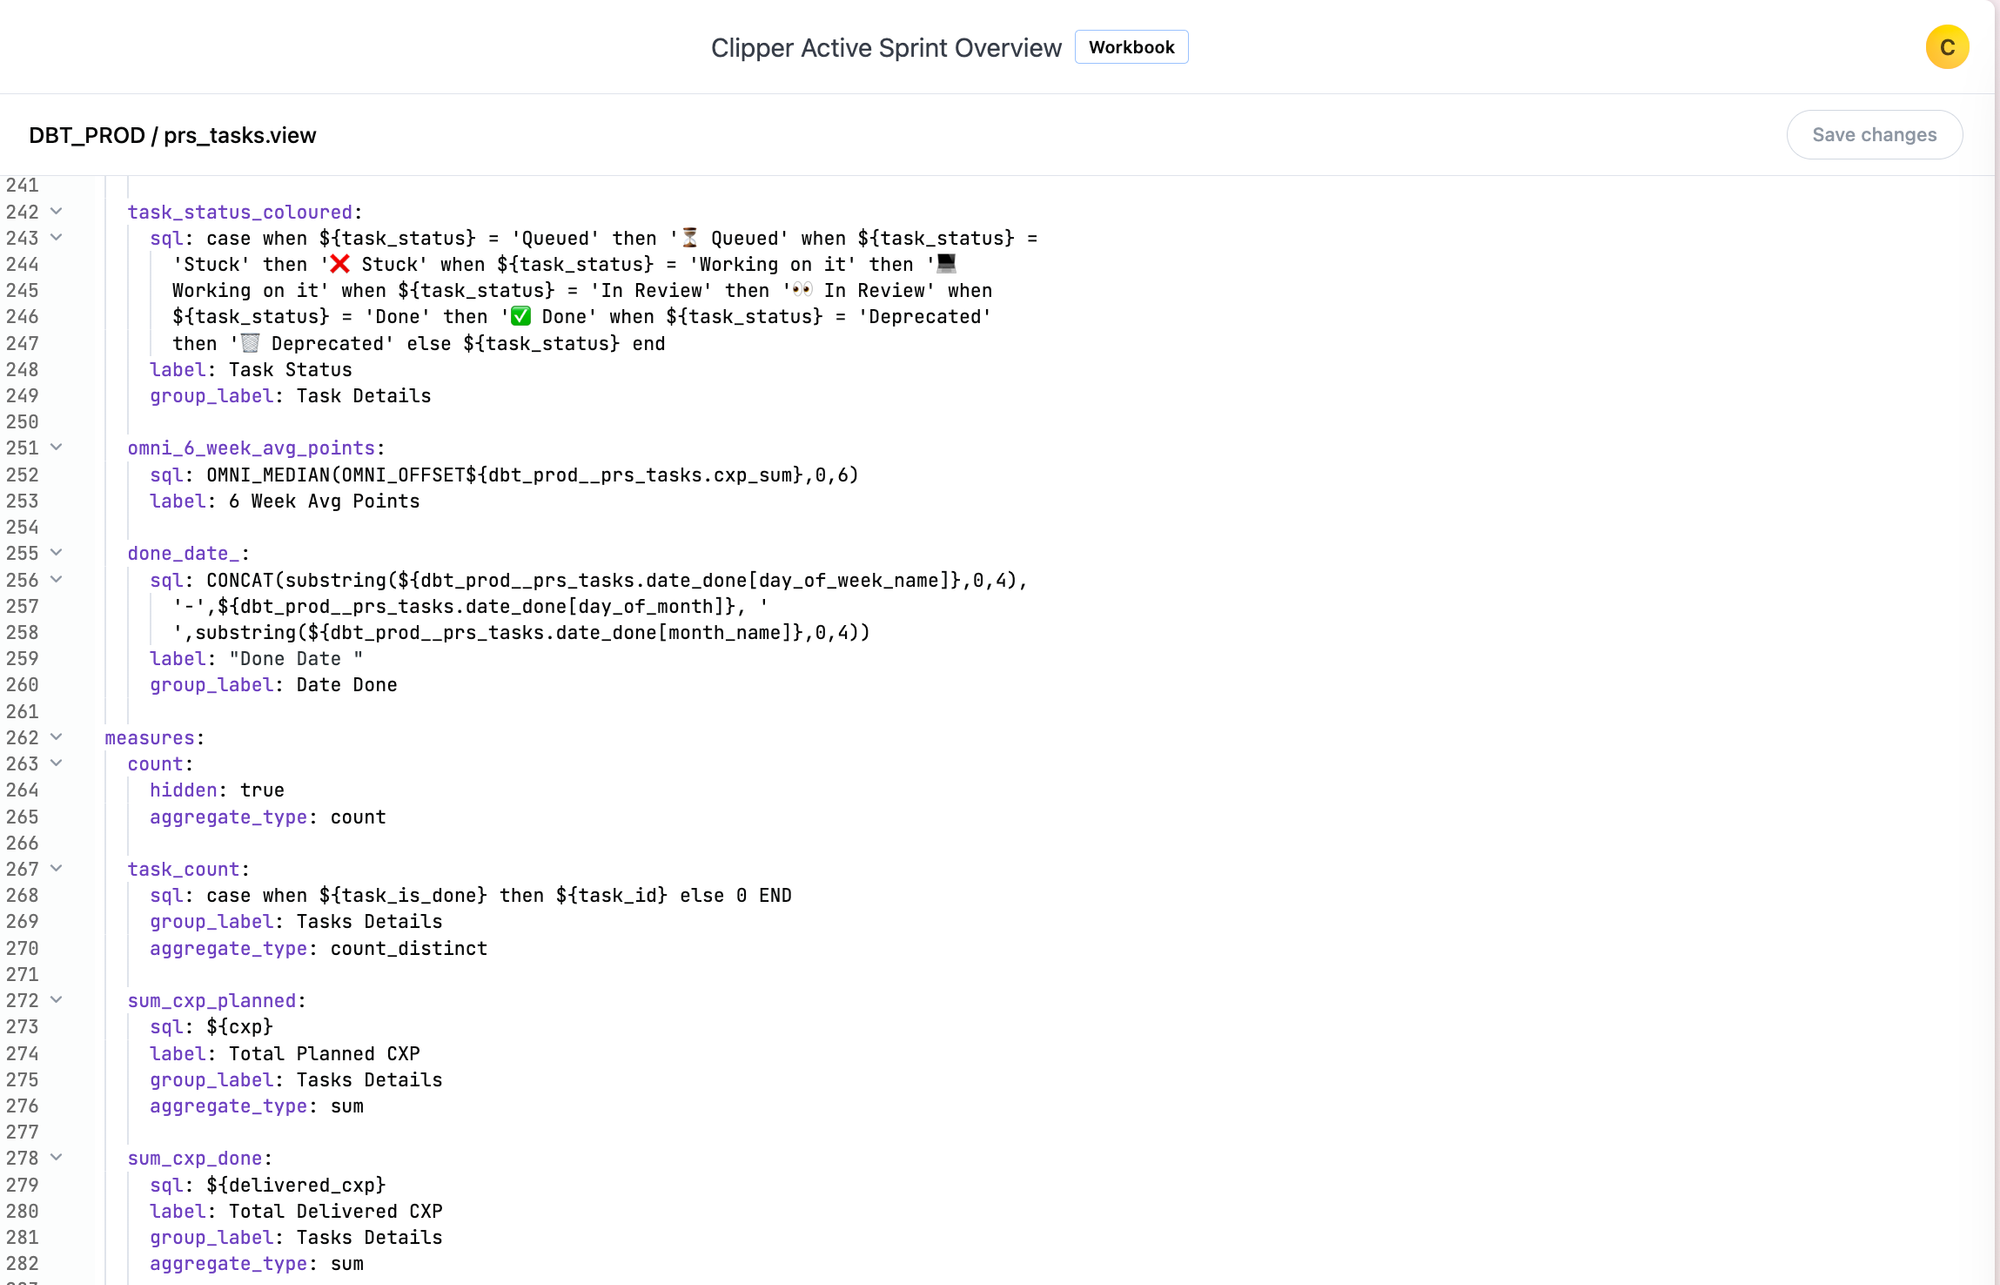Fold omni_6_week_avg_points at line 251
This screenshot has height=1285, width=2000.
tap(57, 448)
